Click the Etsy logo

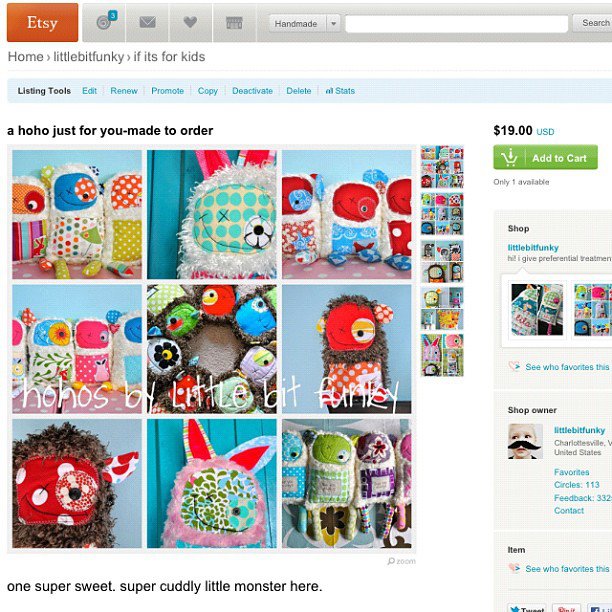pos(43,22)
